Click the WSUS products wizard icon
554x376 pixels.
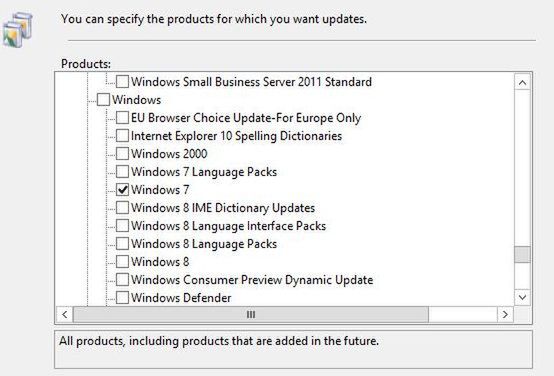click(18, 30)
